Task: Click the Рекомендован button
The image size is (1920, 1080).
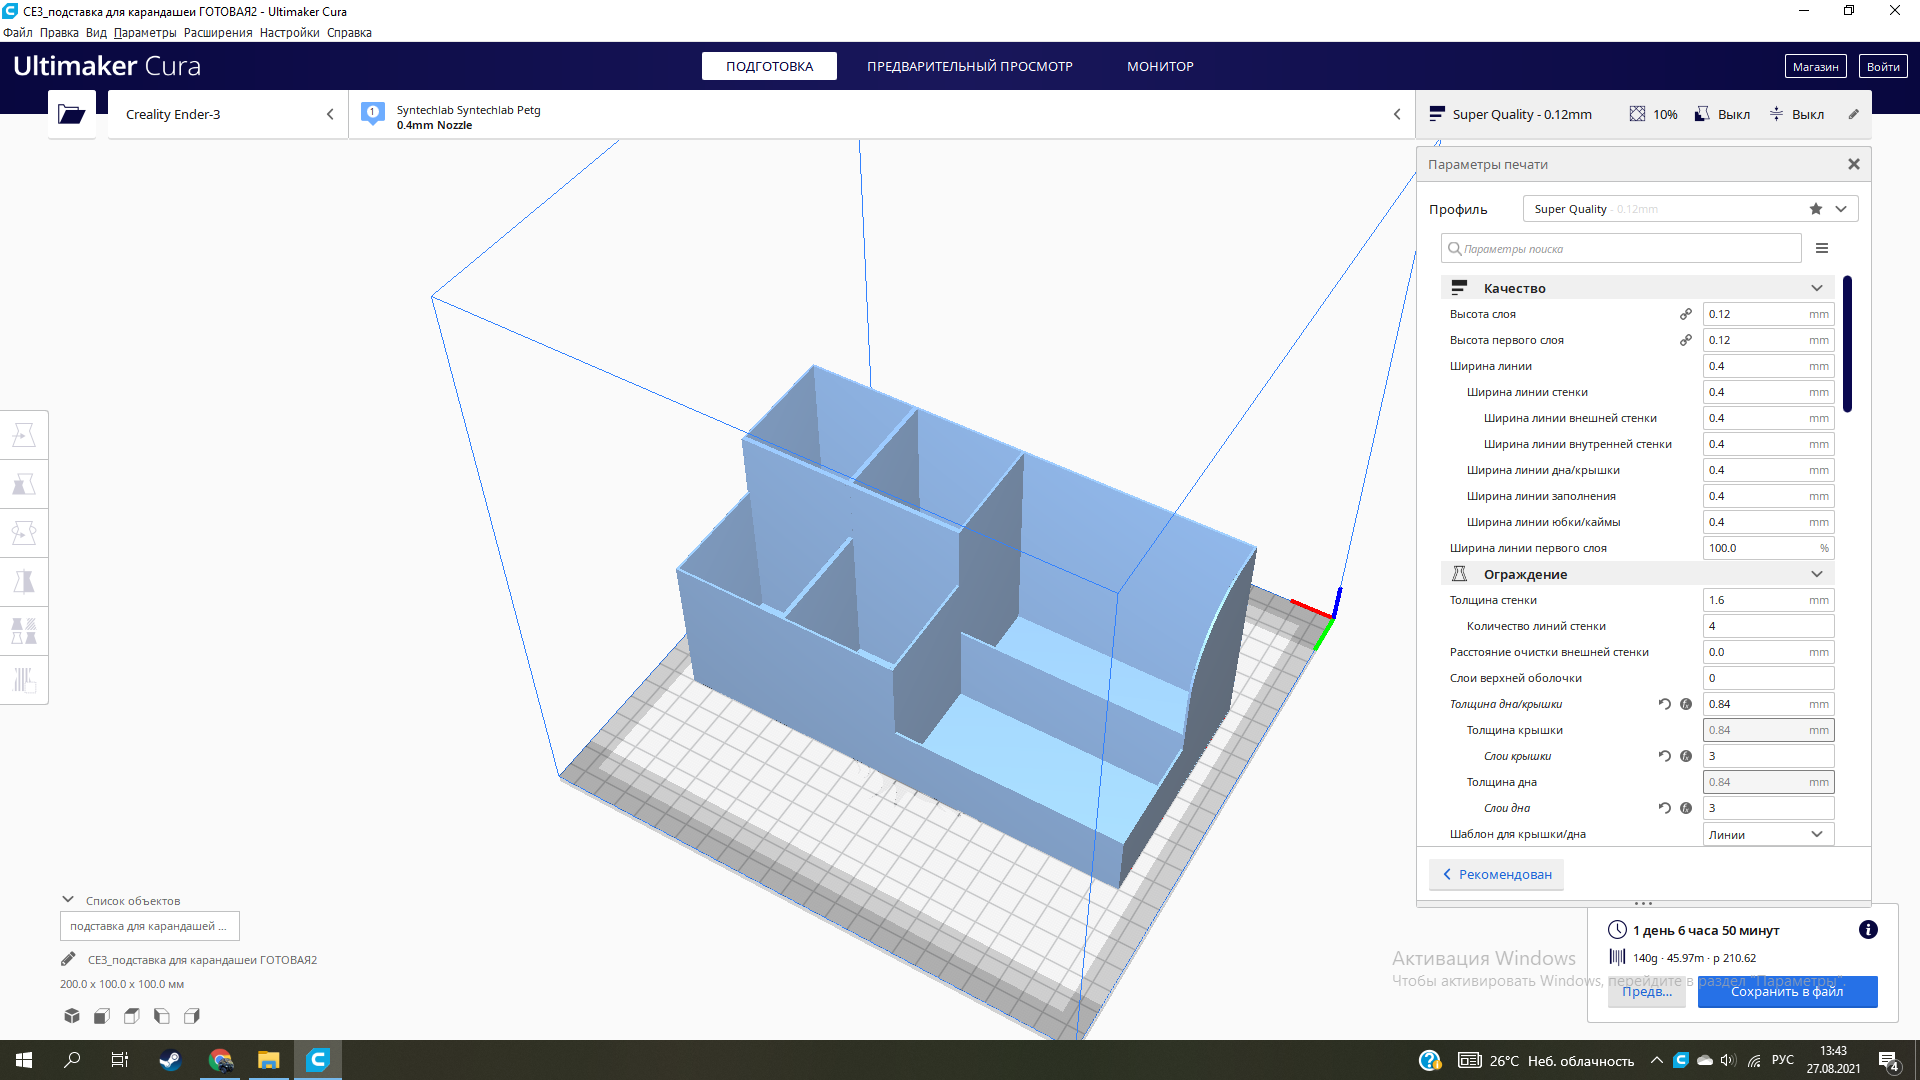Action: click(x=1497, y=874)
